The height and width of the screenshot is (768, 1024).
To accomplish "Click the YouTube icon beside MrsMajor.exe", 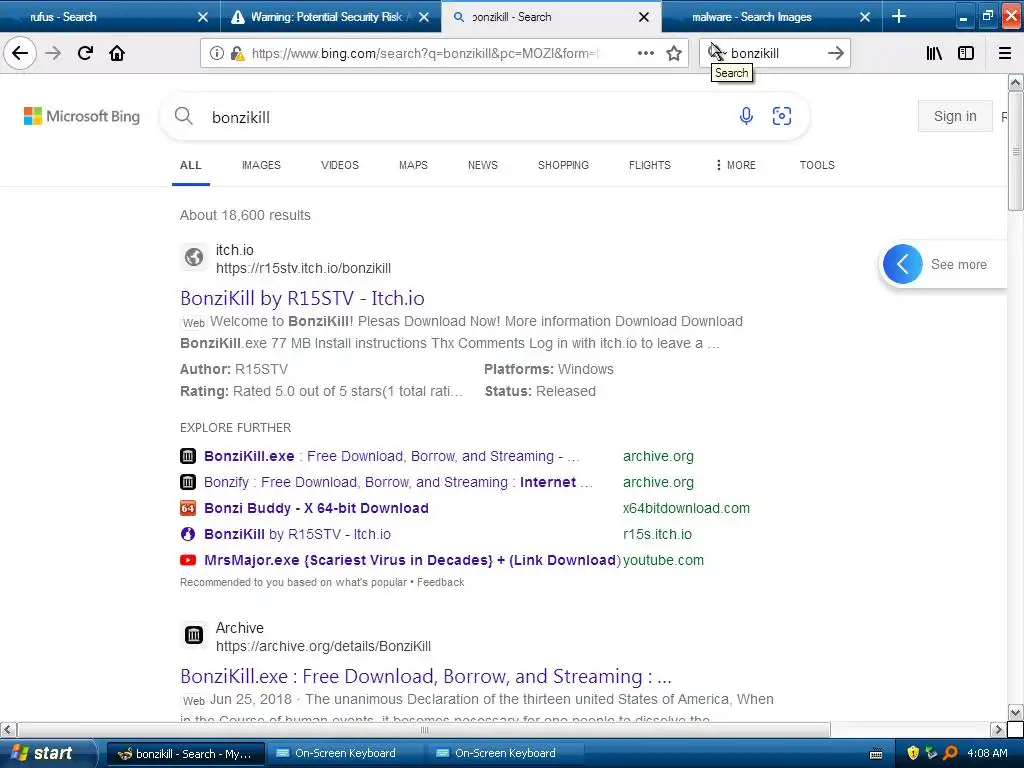I will pos(188,560).
